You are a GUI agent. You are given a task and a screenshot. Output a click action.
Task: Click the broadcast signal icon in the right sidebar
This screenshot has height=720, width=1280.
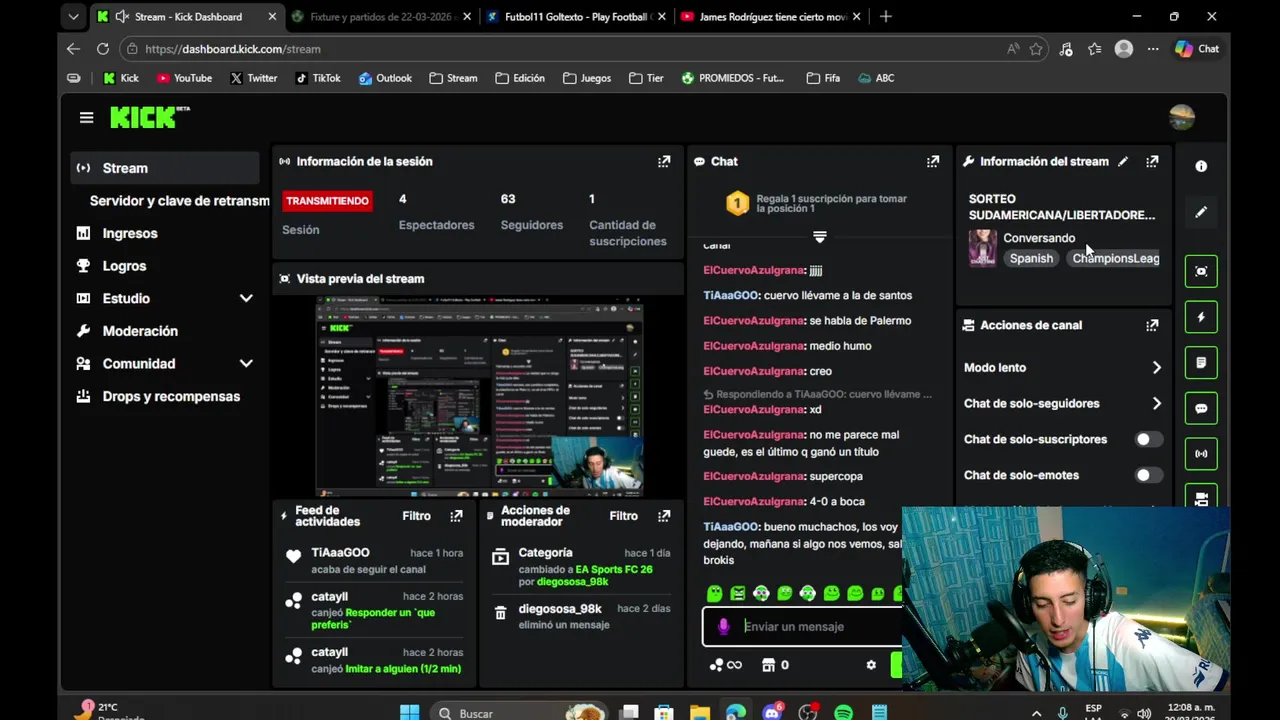coord(1201,454)
